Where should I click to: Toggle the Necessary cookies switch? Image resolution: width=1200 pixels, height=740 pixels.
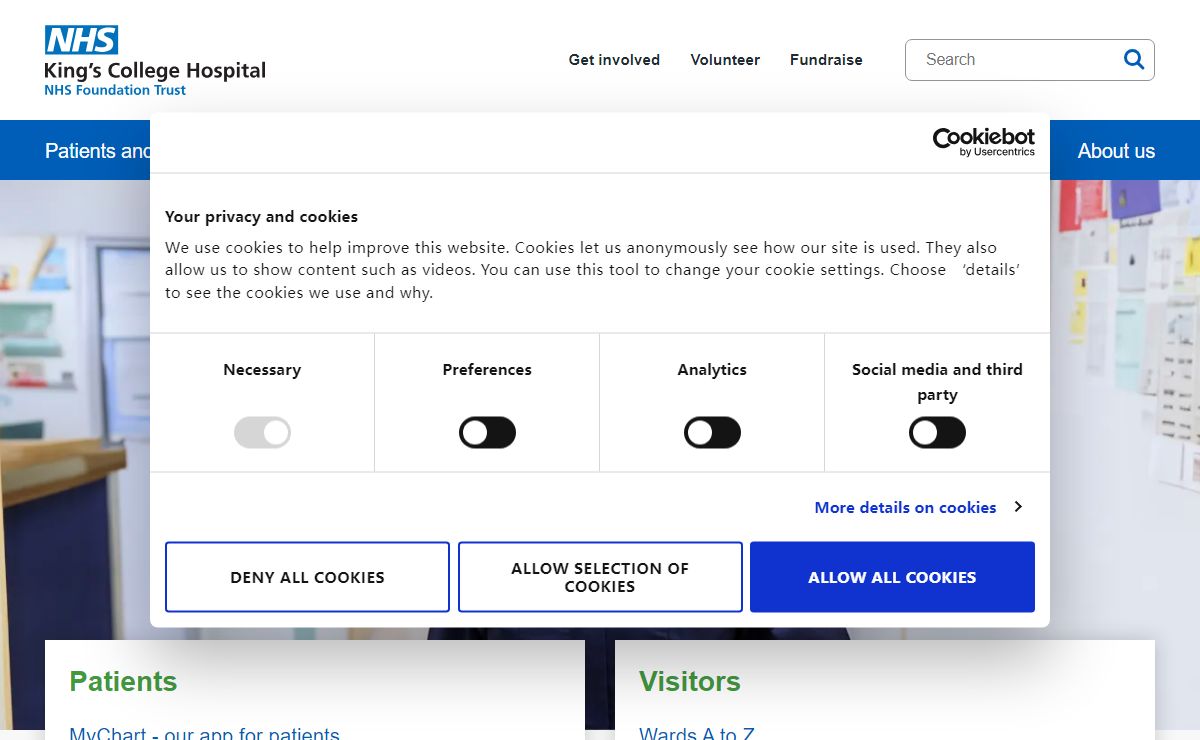(x=262, y=433)
